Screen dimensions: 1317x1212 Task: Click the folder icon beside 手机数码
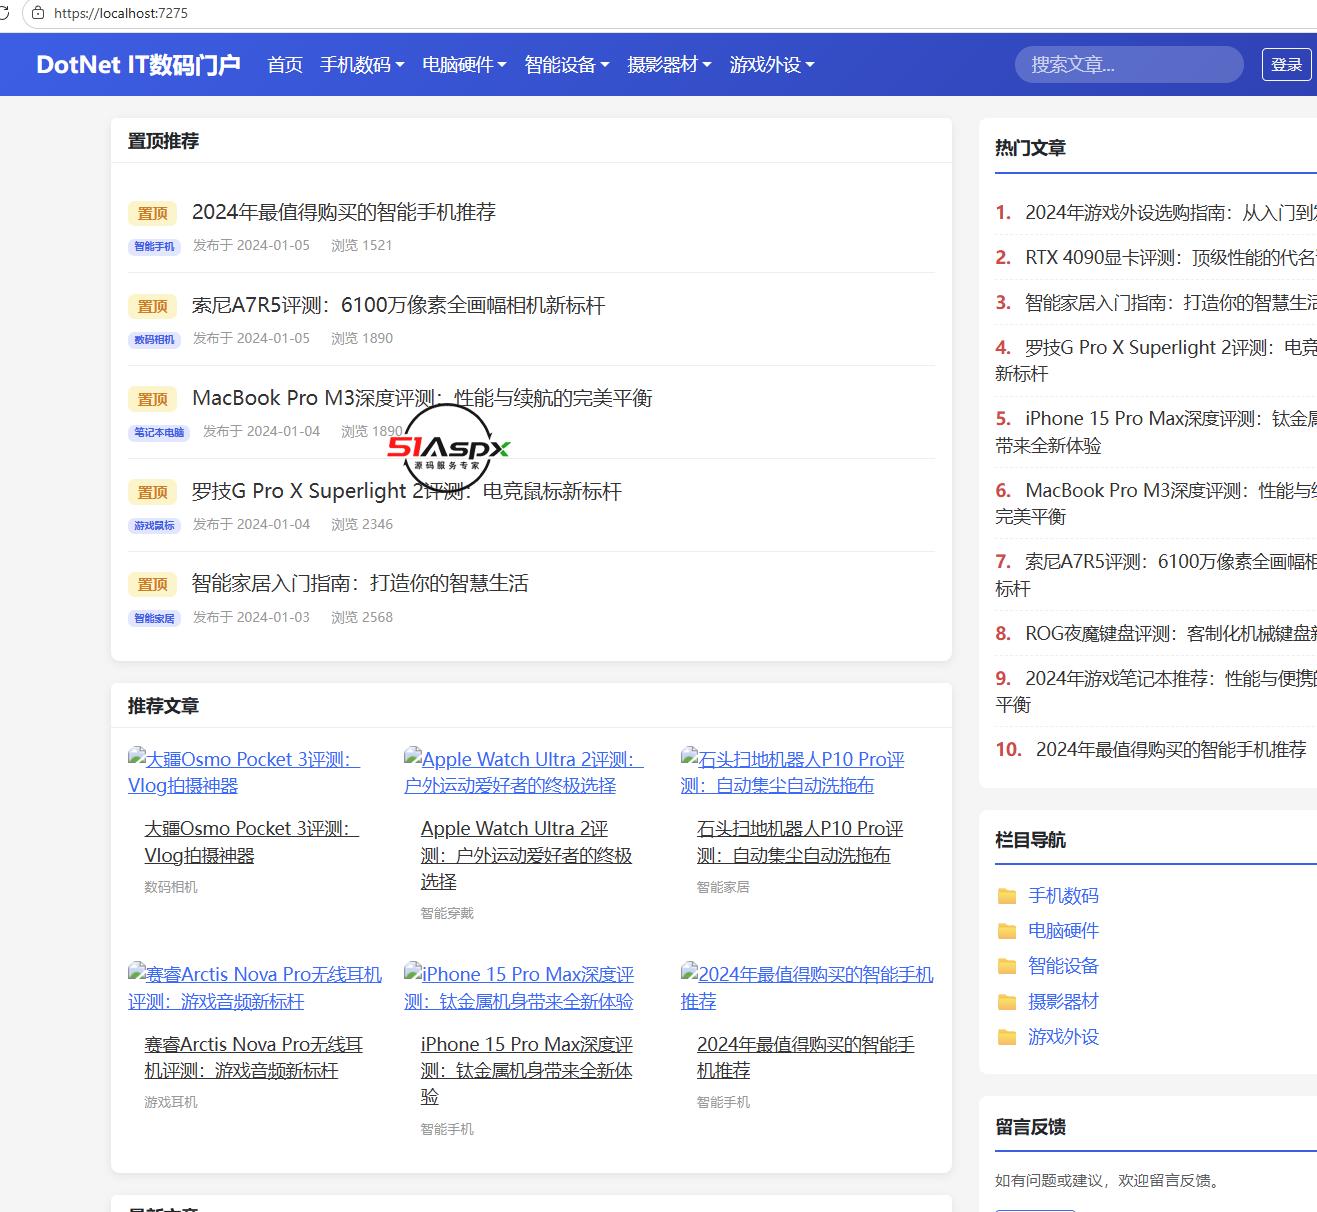[1007, 896]
